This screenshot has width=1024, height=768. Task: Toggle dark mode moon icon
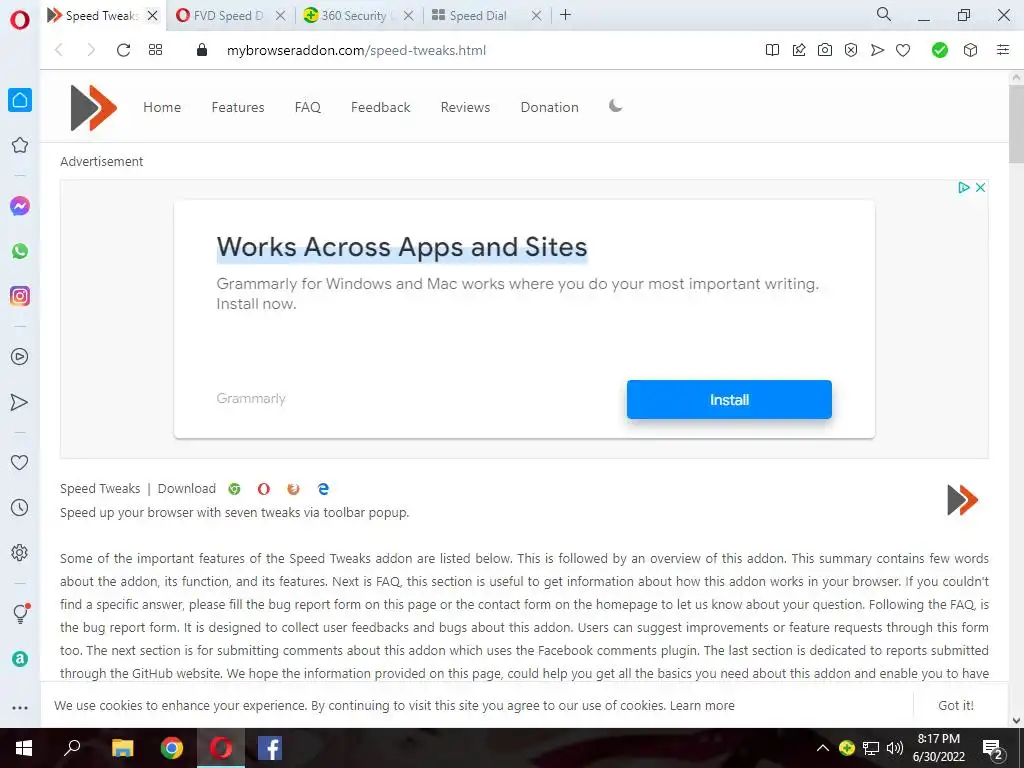point(615,106)
